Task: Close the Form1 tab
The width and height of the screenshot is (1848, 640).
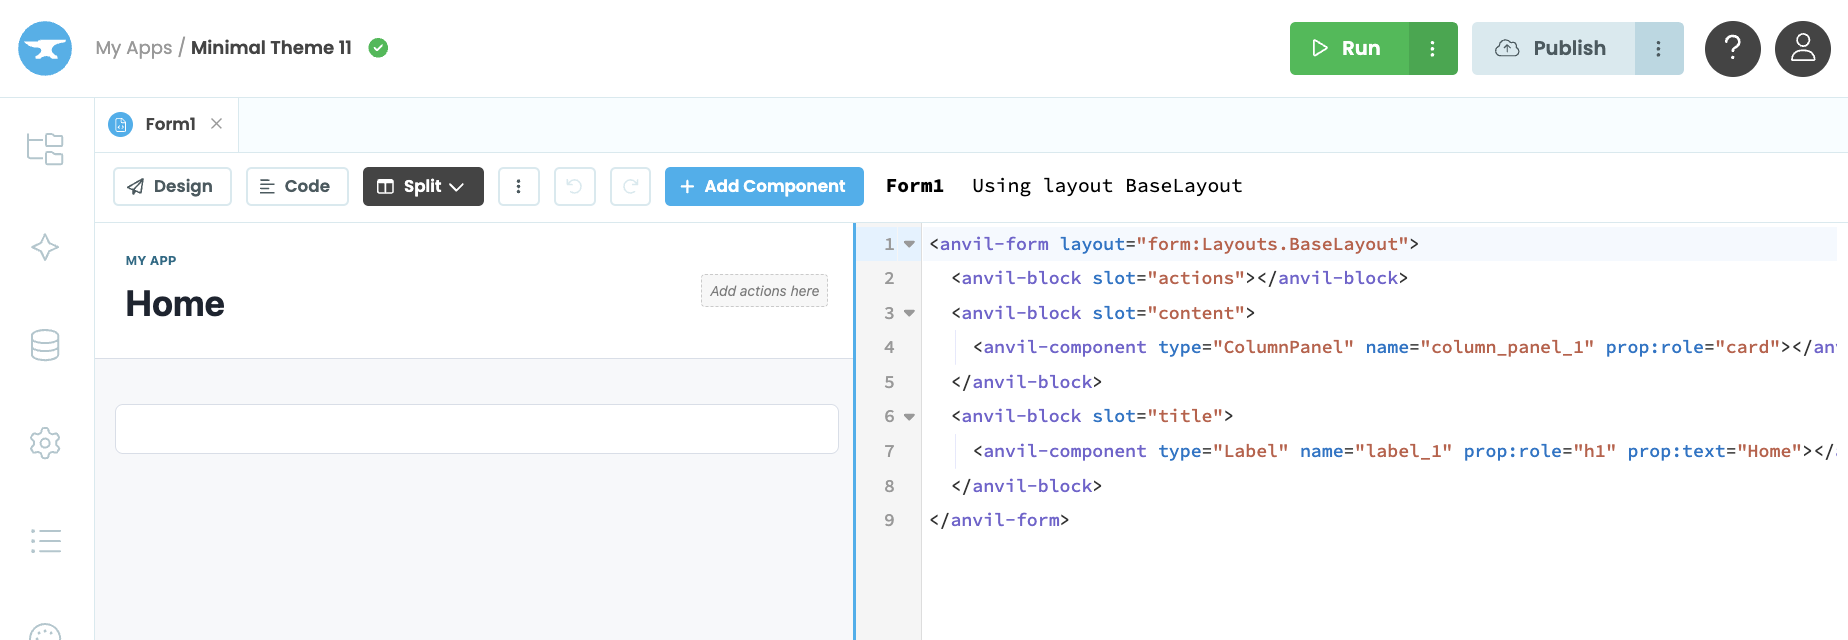Action: point(217,124)
